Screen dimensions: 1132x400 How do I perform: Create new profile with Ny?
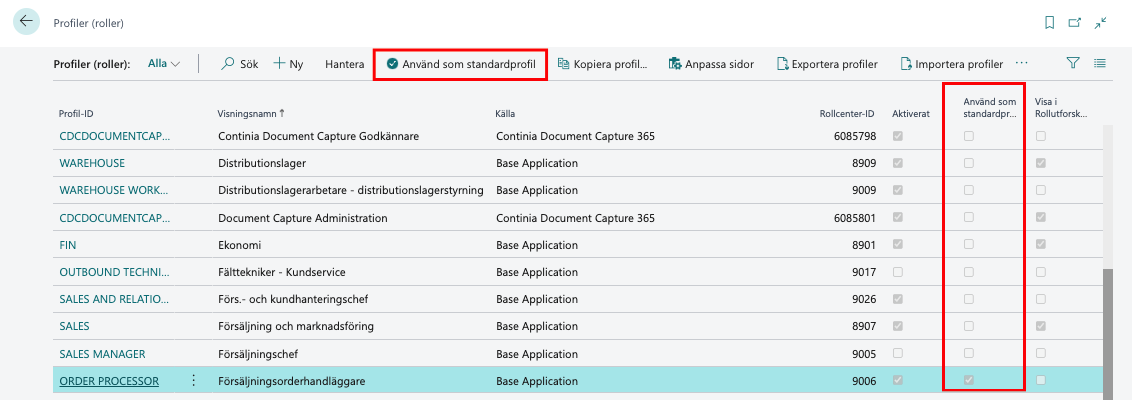pyautogui.click(x=288, y=64)
